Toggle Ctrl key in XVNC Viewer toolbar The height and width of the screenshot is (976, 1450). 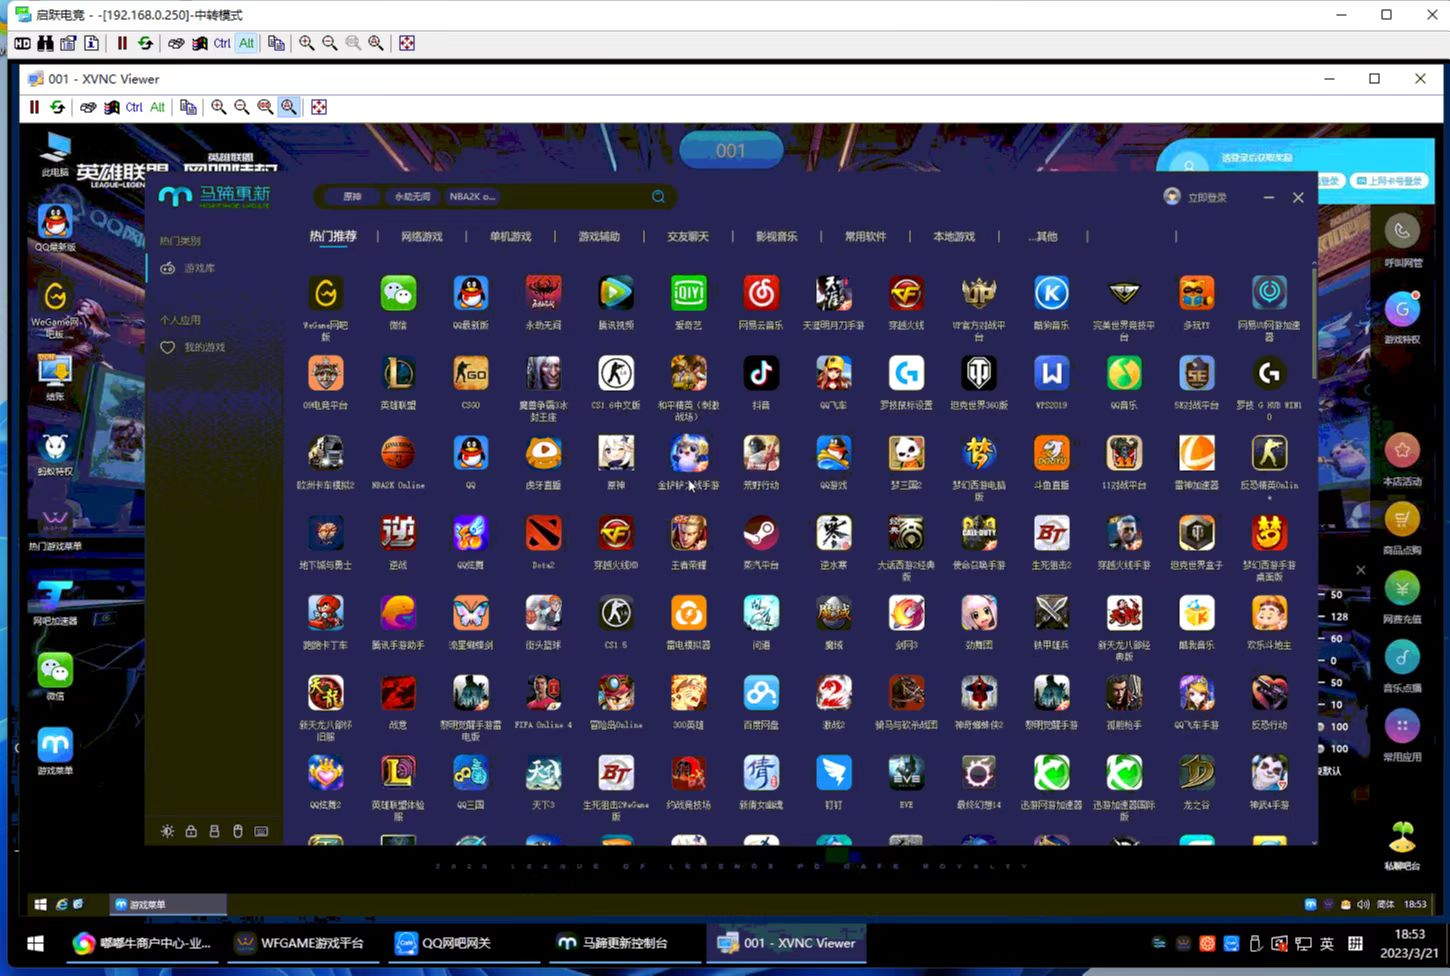(134, 107)
